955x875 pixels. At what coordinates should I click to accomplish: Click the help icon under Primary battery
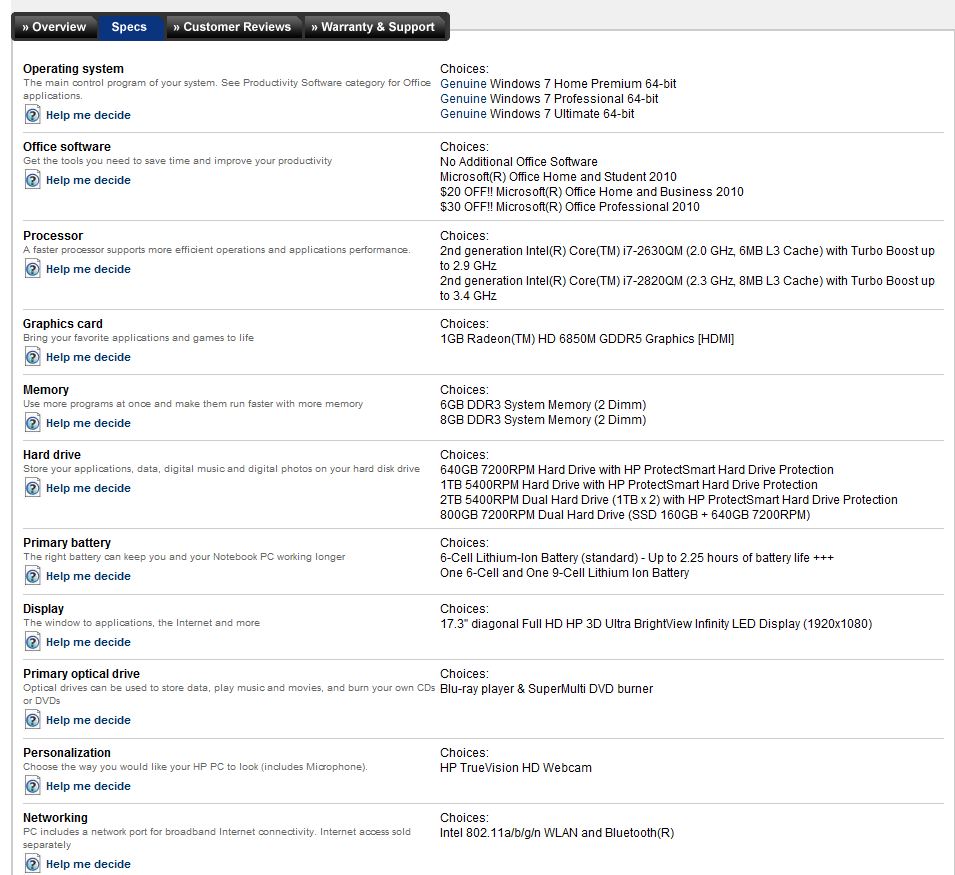click(33, 575)
